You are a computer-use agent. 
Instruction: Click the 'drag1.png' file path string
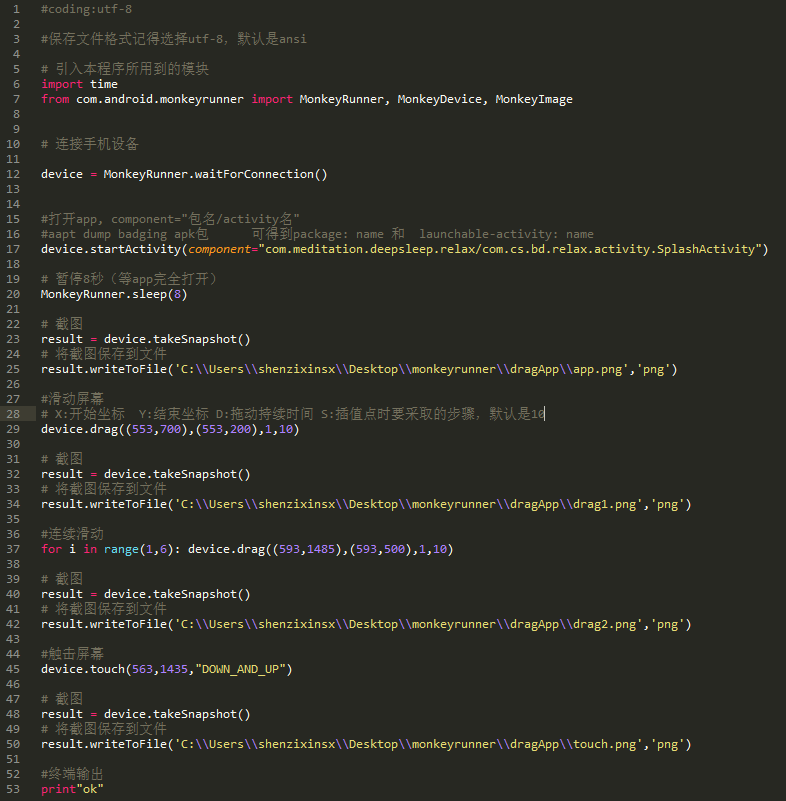click(409, 504)
